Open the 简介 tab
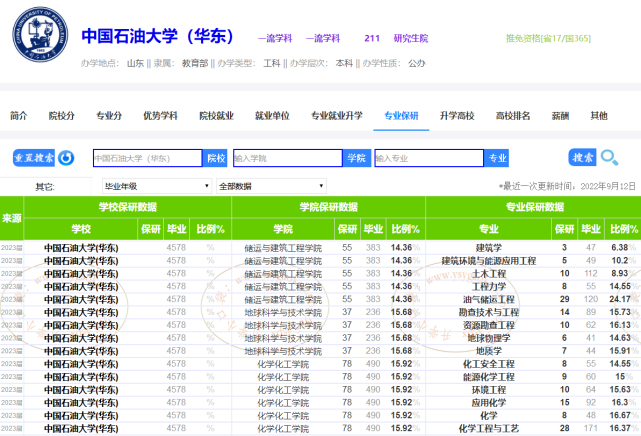This screenshot has width=641, height=436. pyautogui.click(x=18, y=116)
